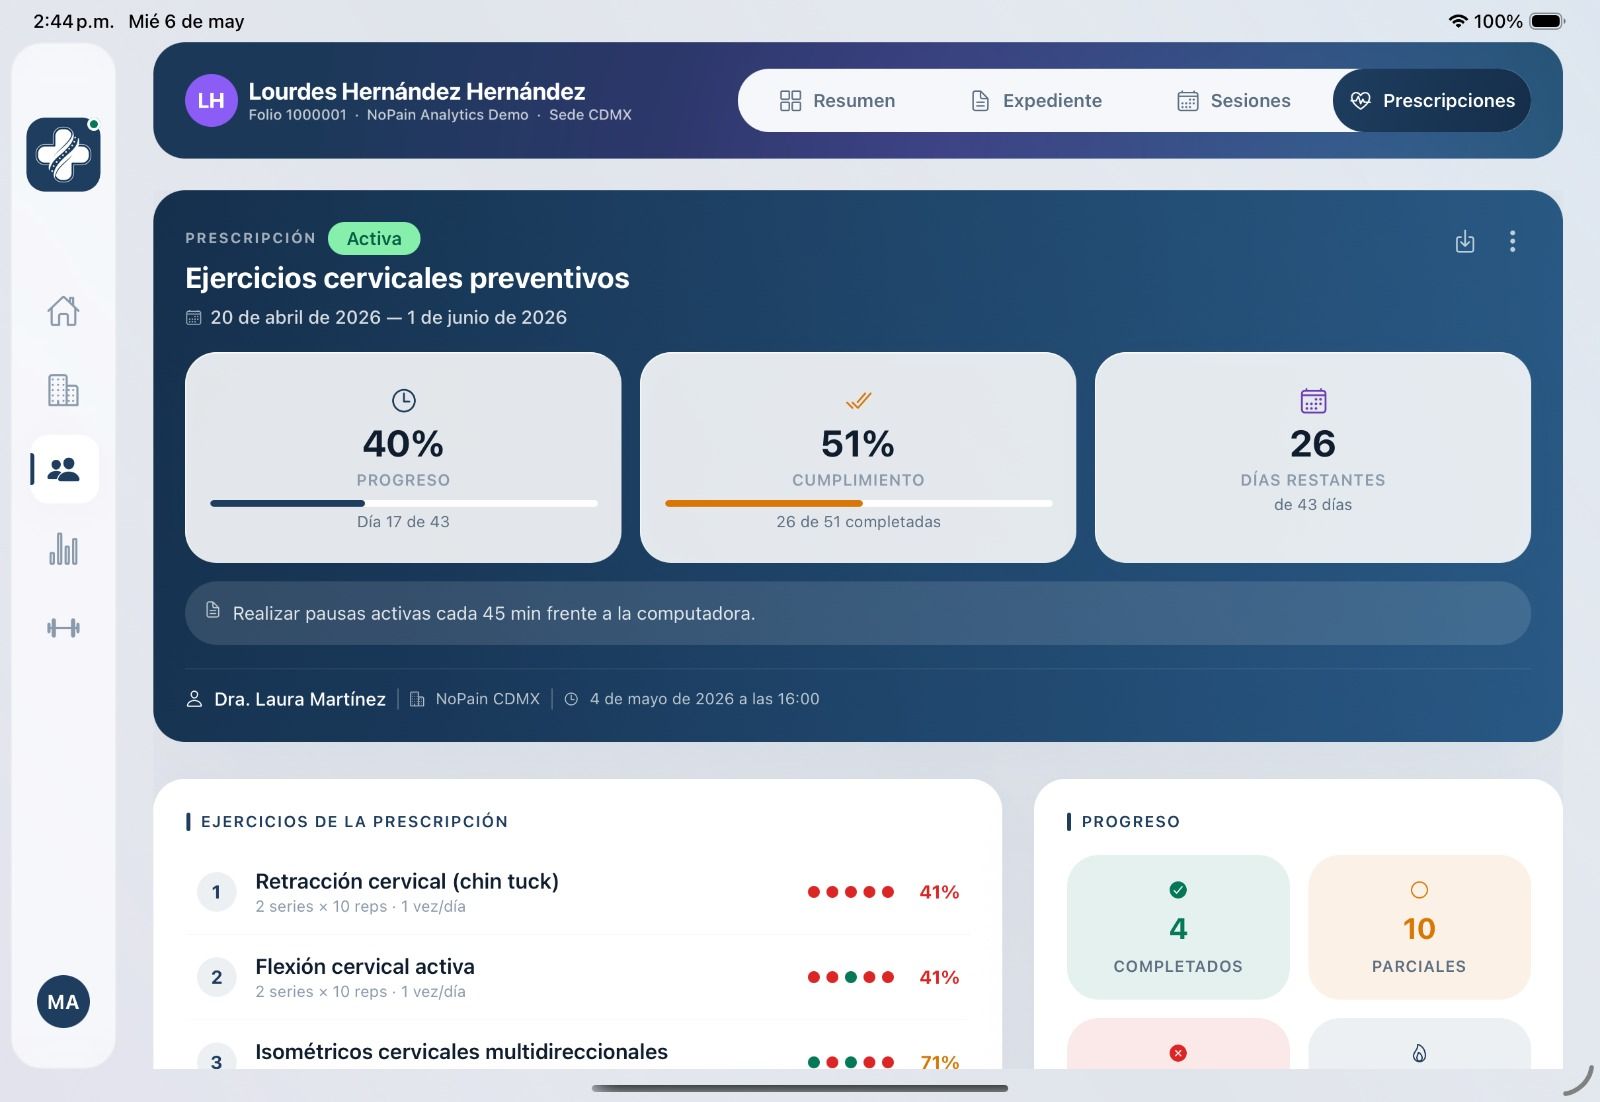Switch to the Expediente tab

tap(1036, 100)
